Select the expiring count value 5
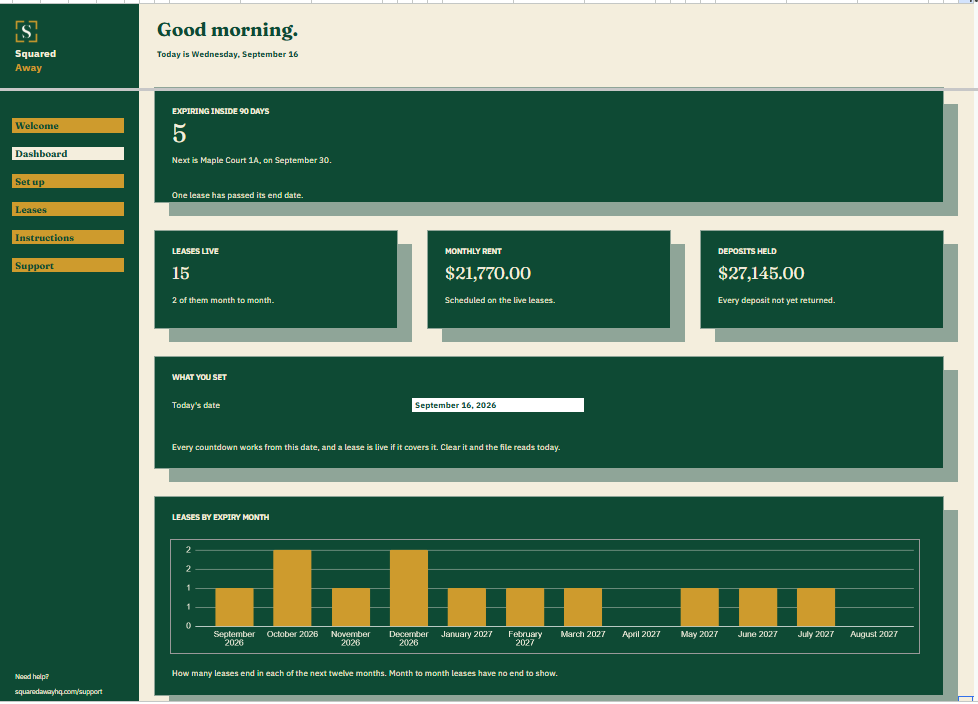Viewport: 978px width, 704px height. tap(180, 133)
